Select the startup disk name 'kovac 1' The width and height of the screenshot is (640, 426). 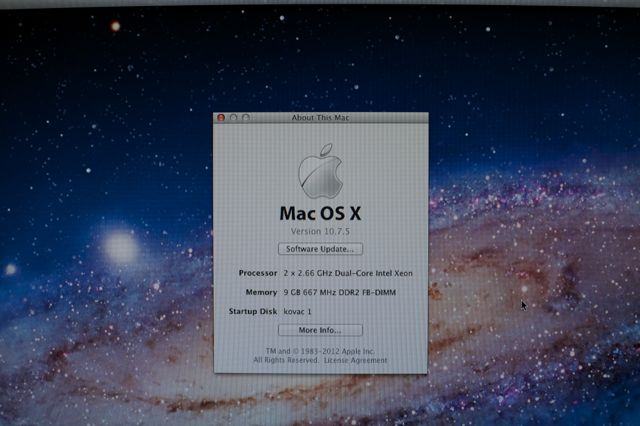[x=297, y=311]
